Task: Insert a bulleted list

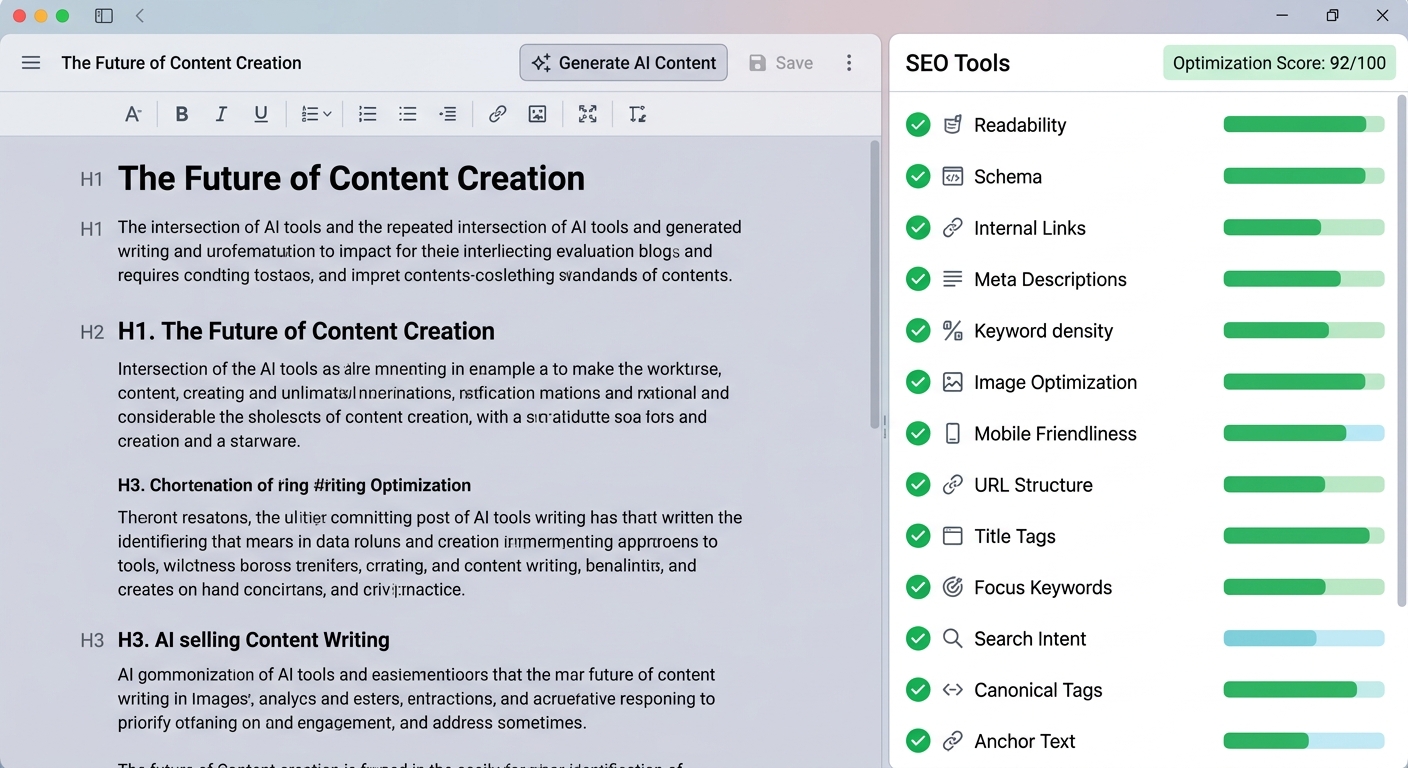Action: coord(408,114)
